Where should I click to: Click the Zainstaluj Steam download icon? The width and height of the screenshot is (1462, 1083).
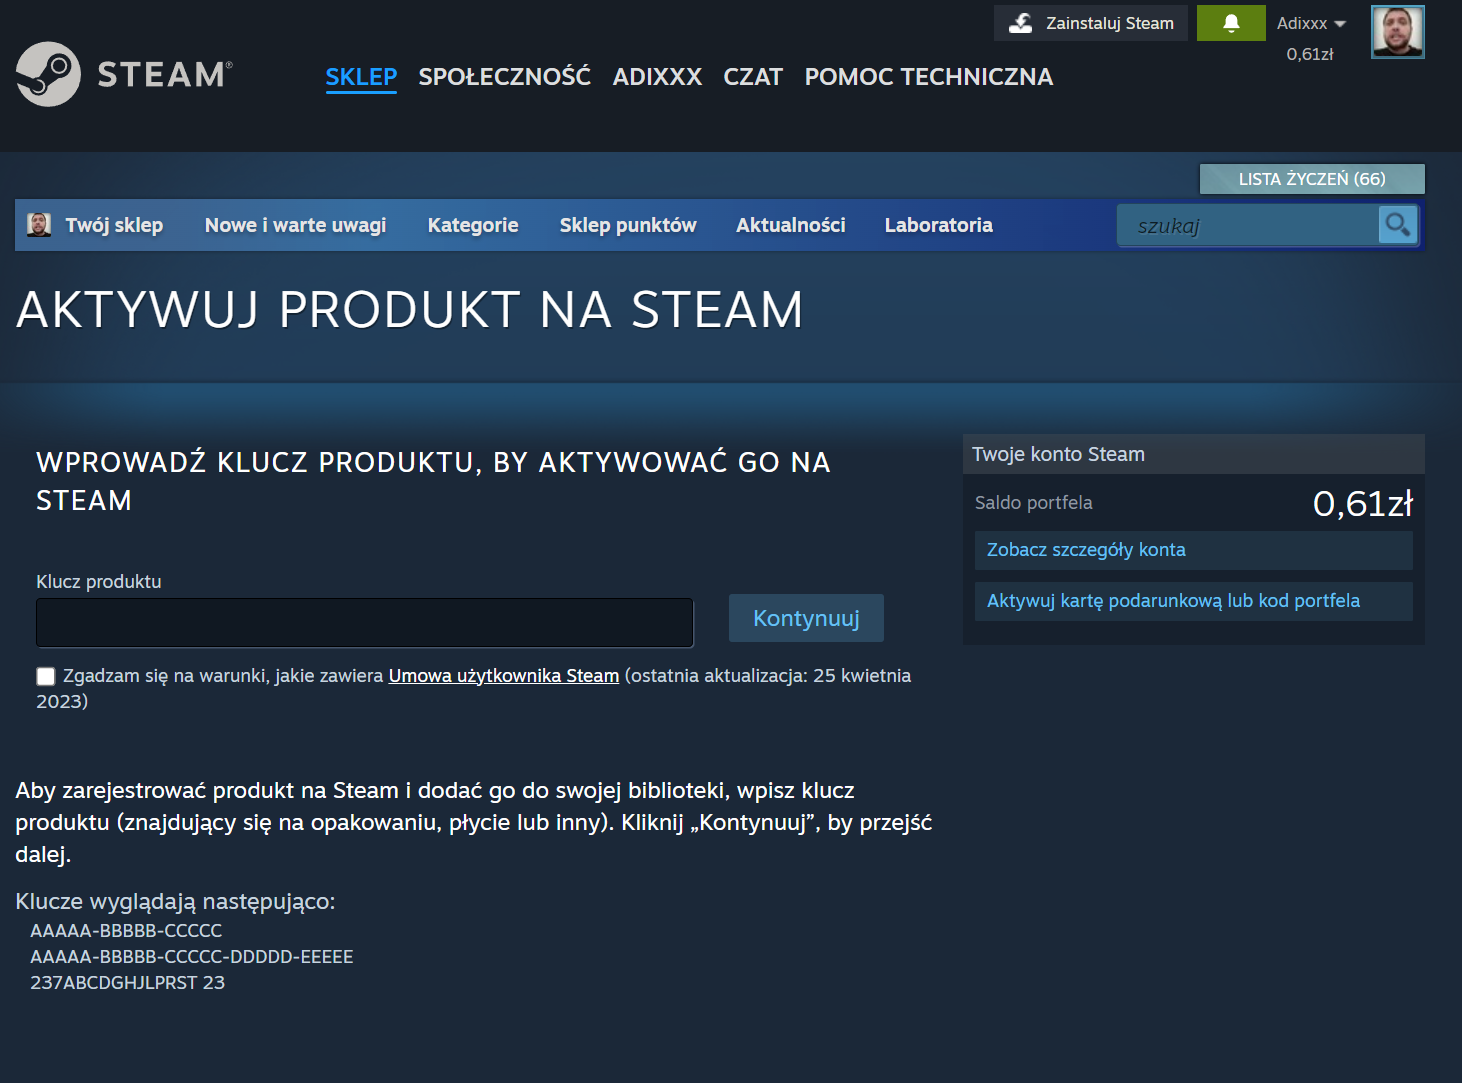(x=1020, y=22)
